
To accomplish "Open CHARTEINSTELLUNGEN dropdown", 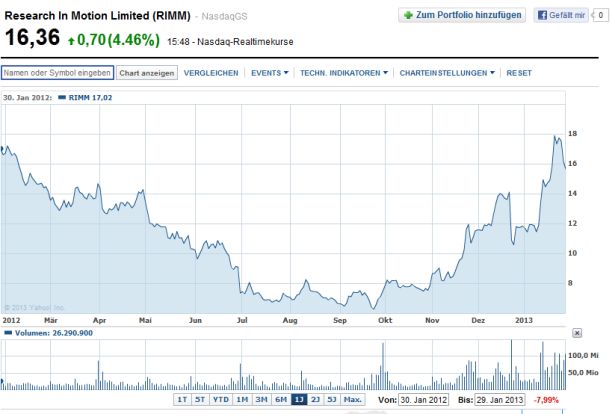I will pos(447,73).
